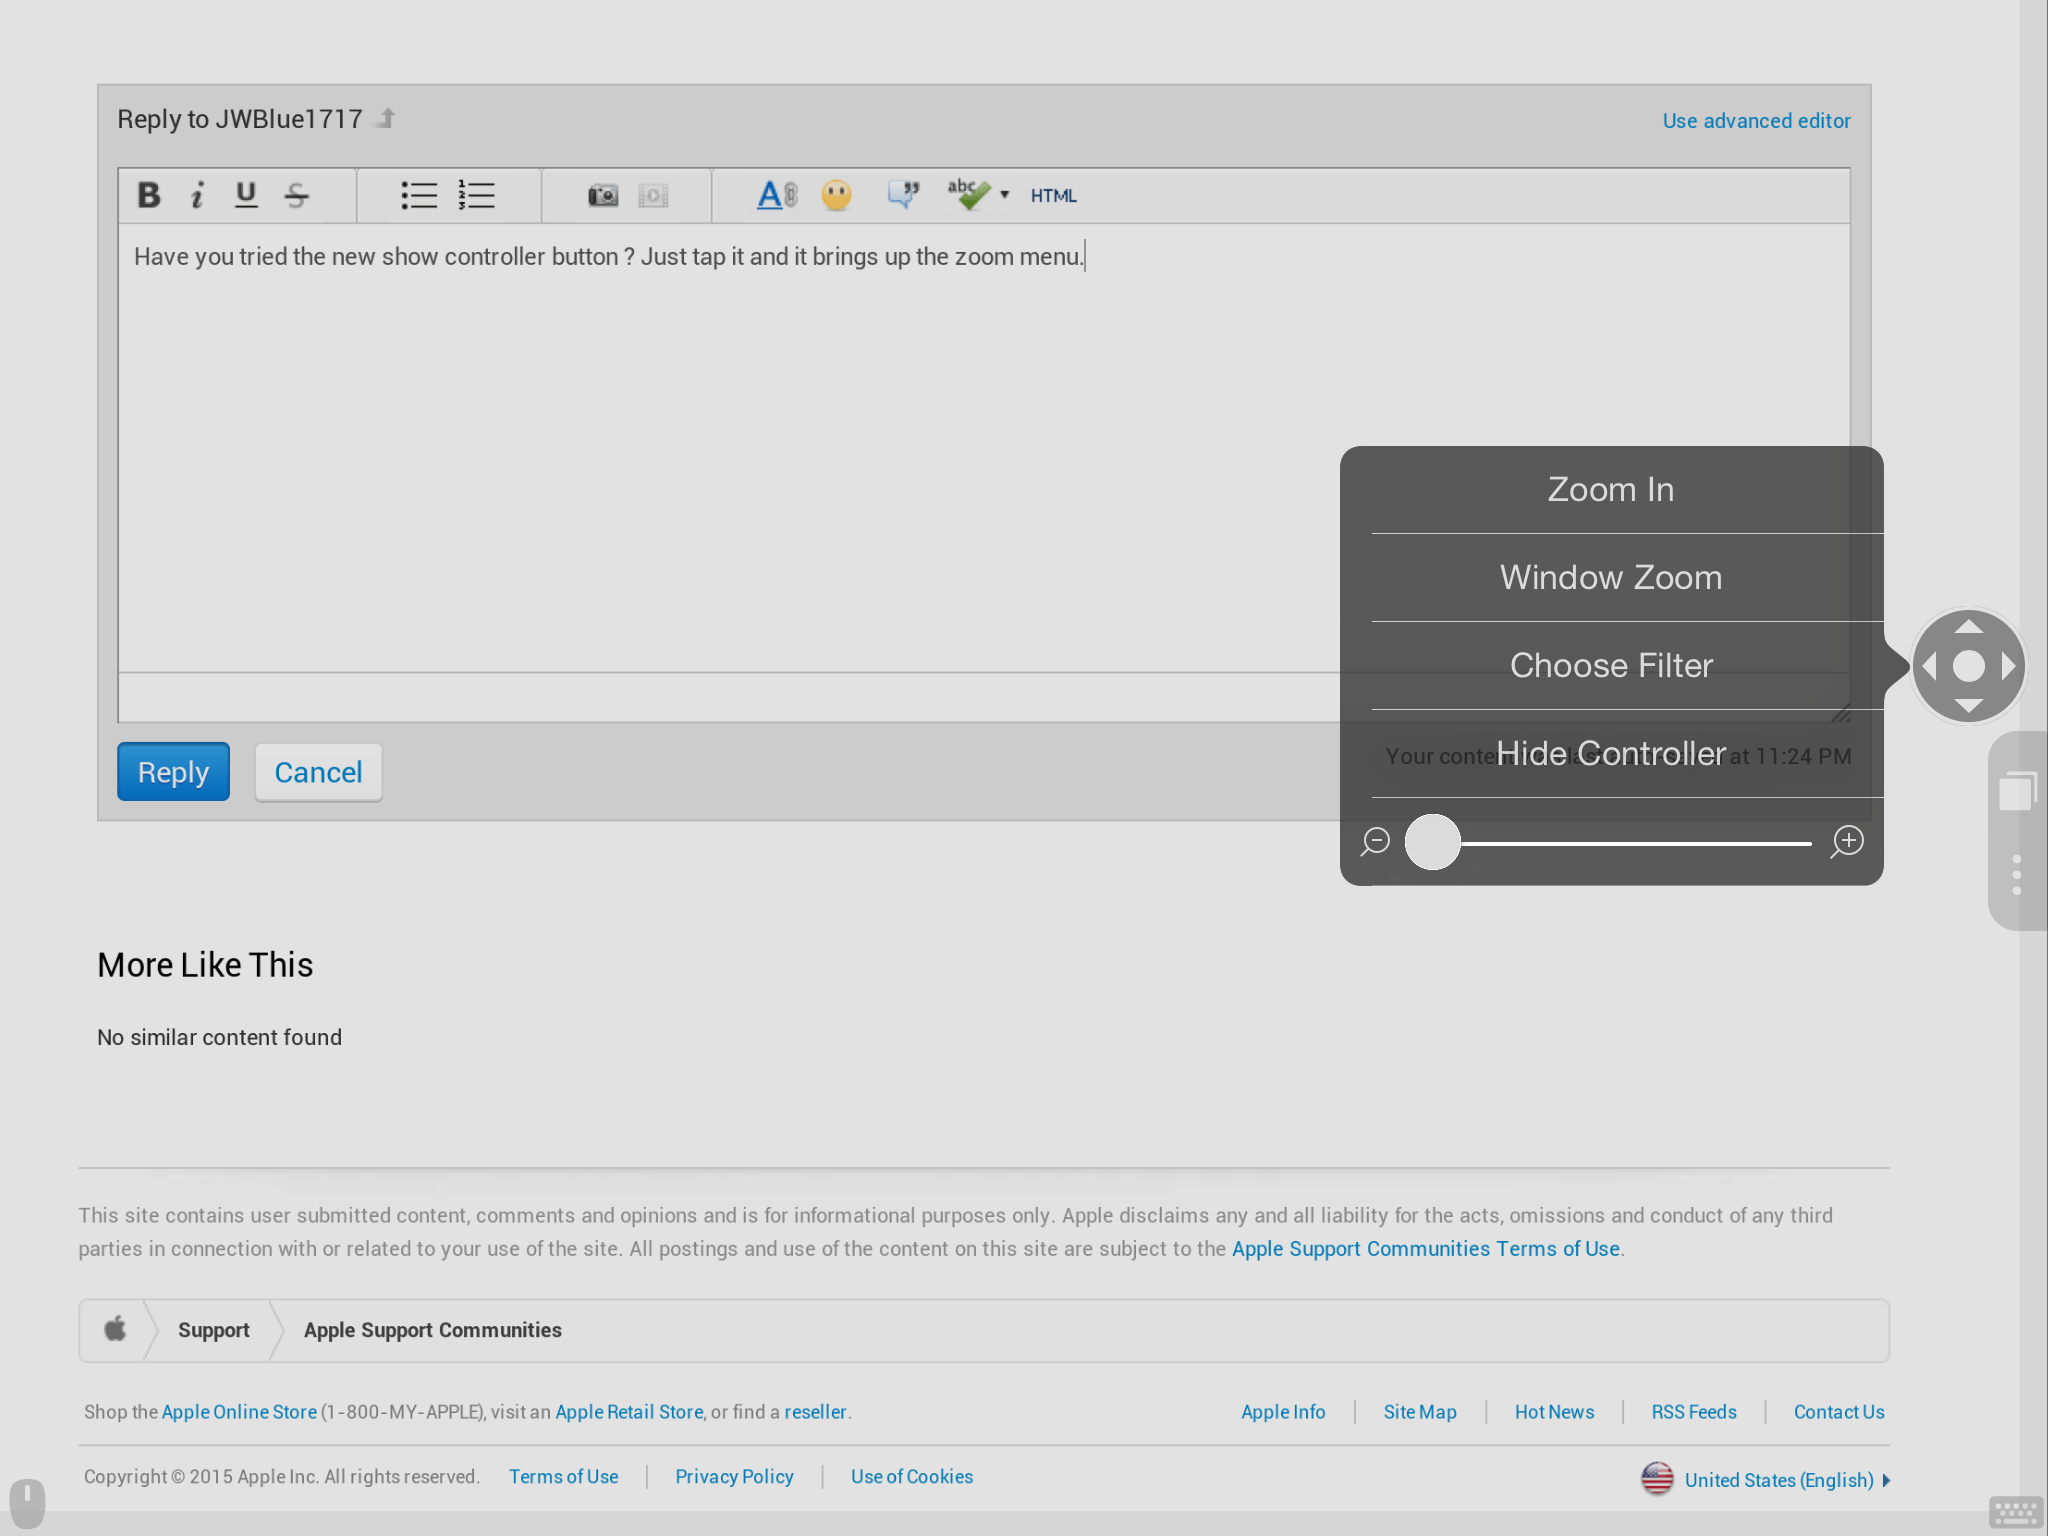This screenshot has height=1536, width=2048.
Task: Click the abc spell check icon
Action: click(967, 194)
